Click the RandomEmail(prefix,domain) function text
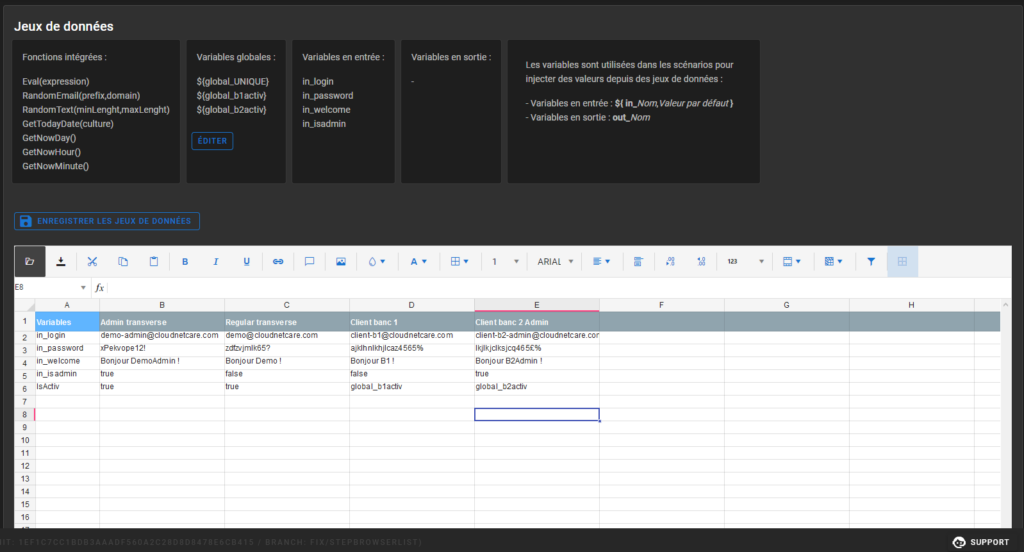Viewport: 1024px width, 552px height. (81, 95)
